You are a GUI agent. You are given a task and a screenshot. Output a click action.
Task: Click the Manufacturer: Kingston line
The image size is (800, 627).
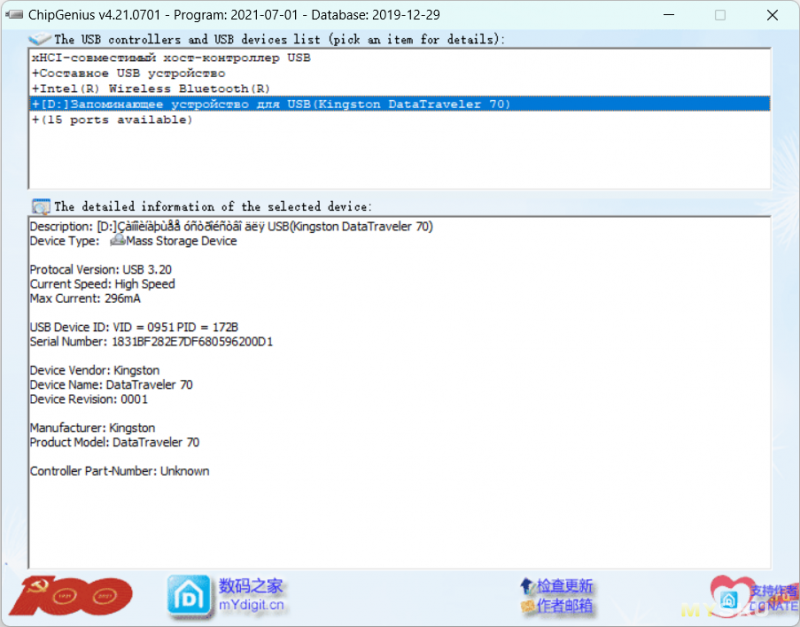(92, 428)
